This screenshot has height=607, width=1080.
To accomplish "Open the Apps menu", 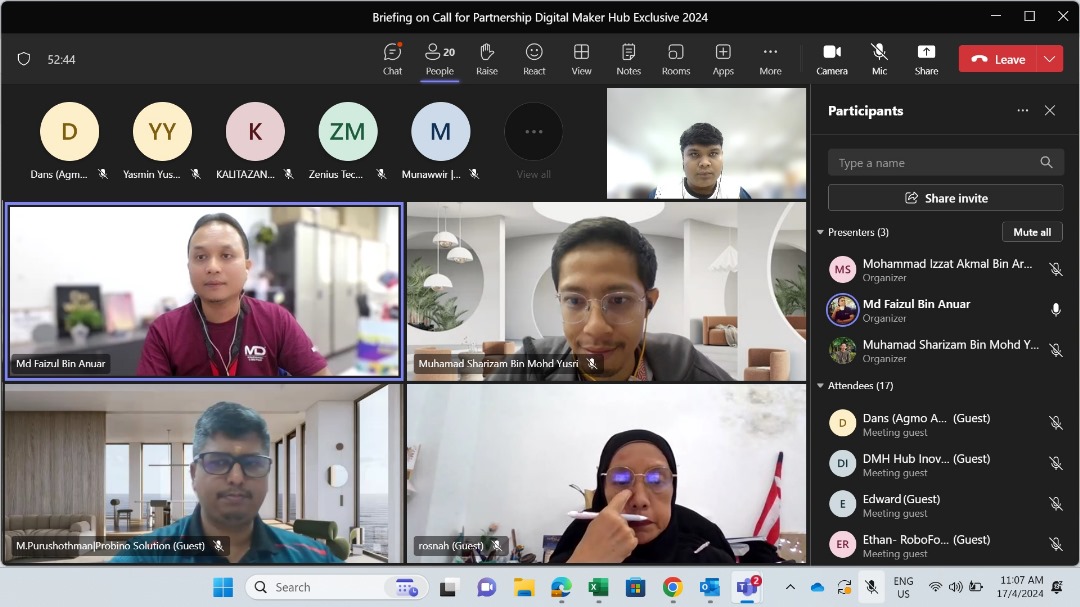I will (723, 58).
